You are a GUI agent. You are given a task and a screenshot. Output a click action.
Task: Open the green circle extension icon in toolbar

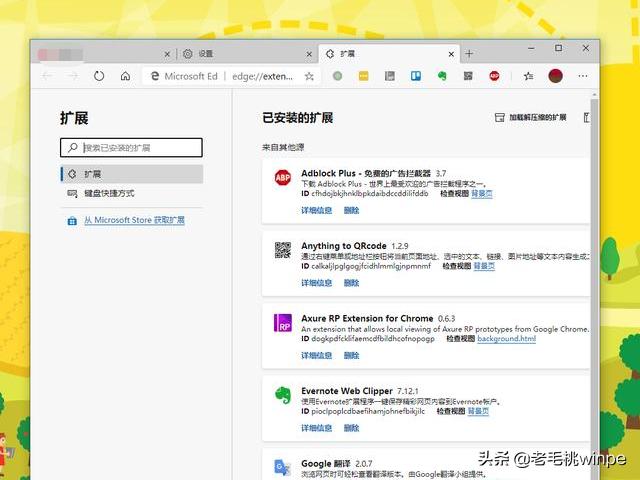pos(338,76)
